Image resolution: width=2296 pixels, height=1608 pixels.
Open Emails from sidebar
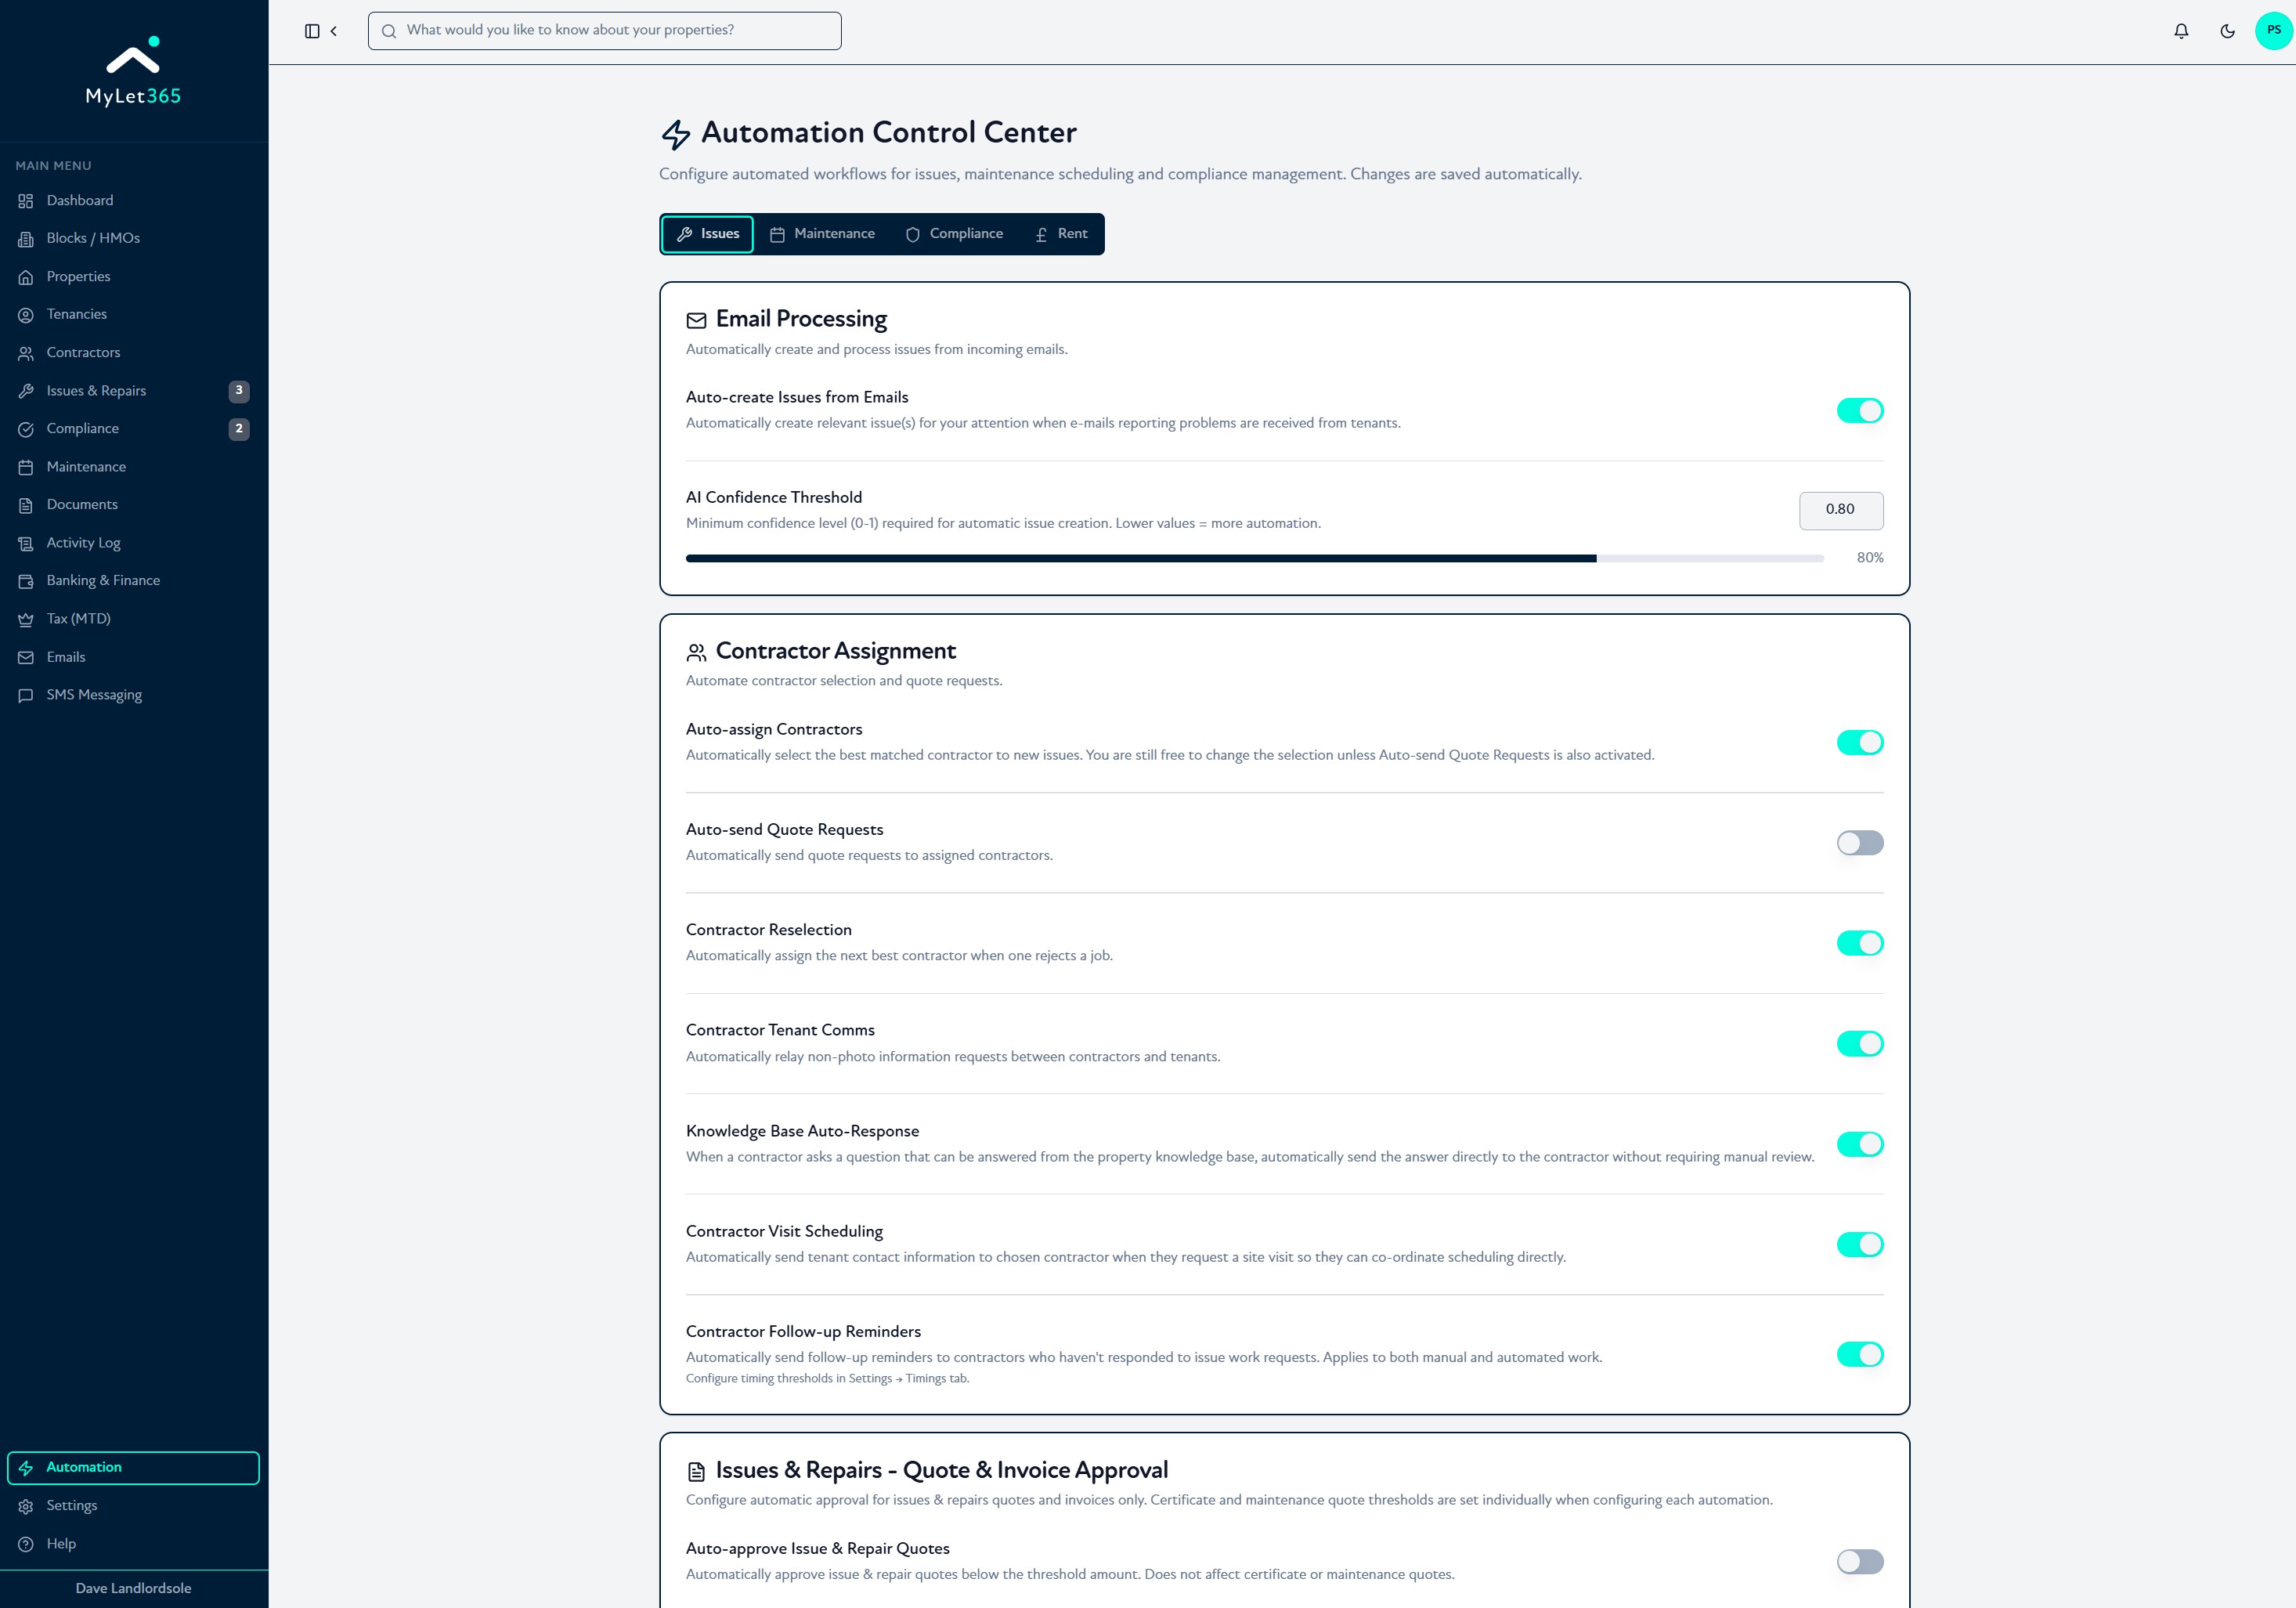(133, 657)
